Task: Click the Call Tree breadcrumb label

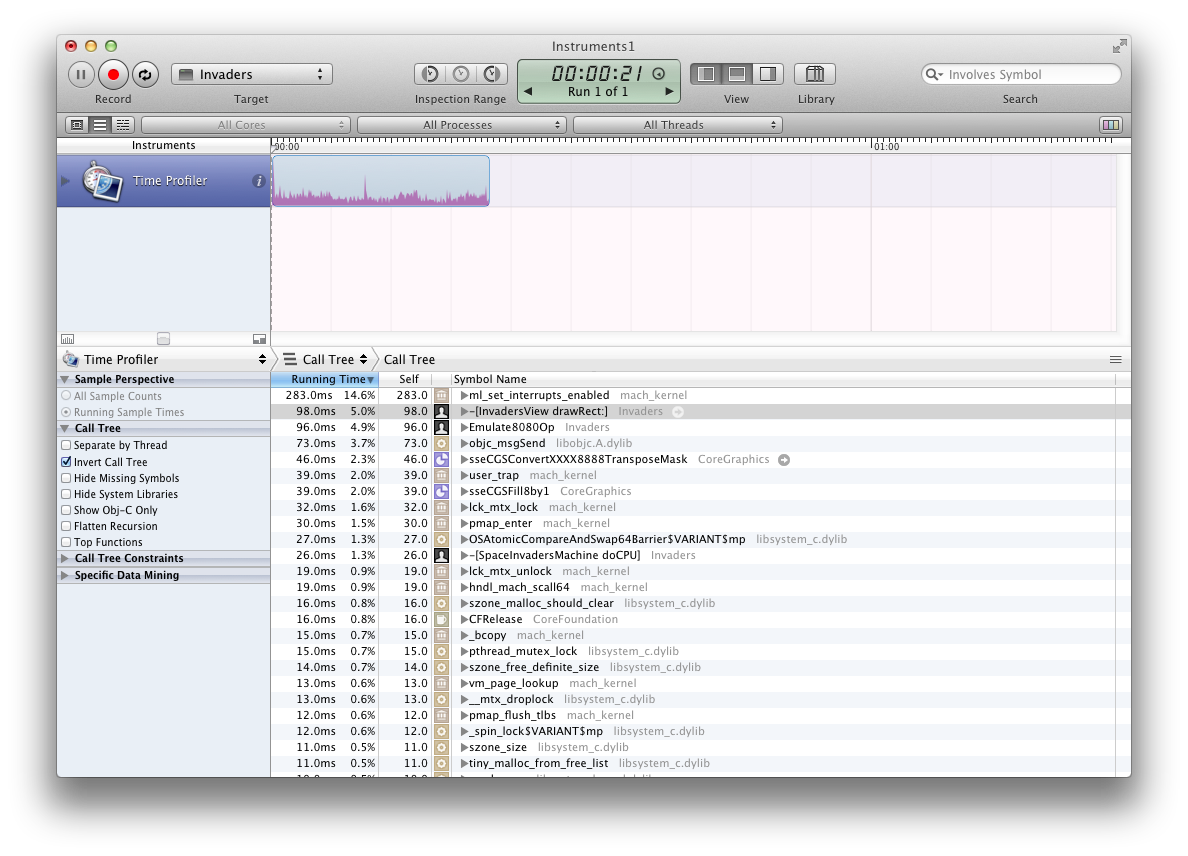Action: click(x=409, y=359)
